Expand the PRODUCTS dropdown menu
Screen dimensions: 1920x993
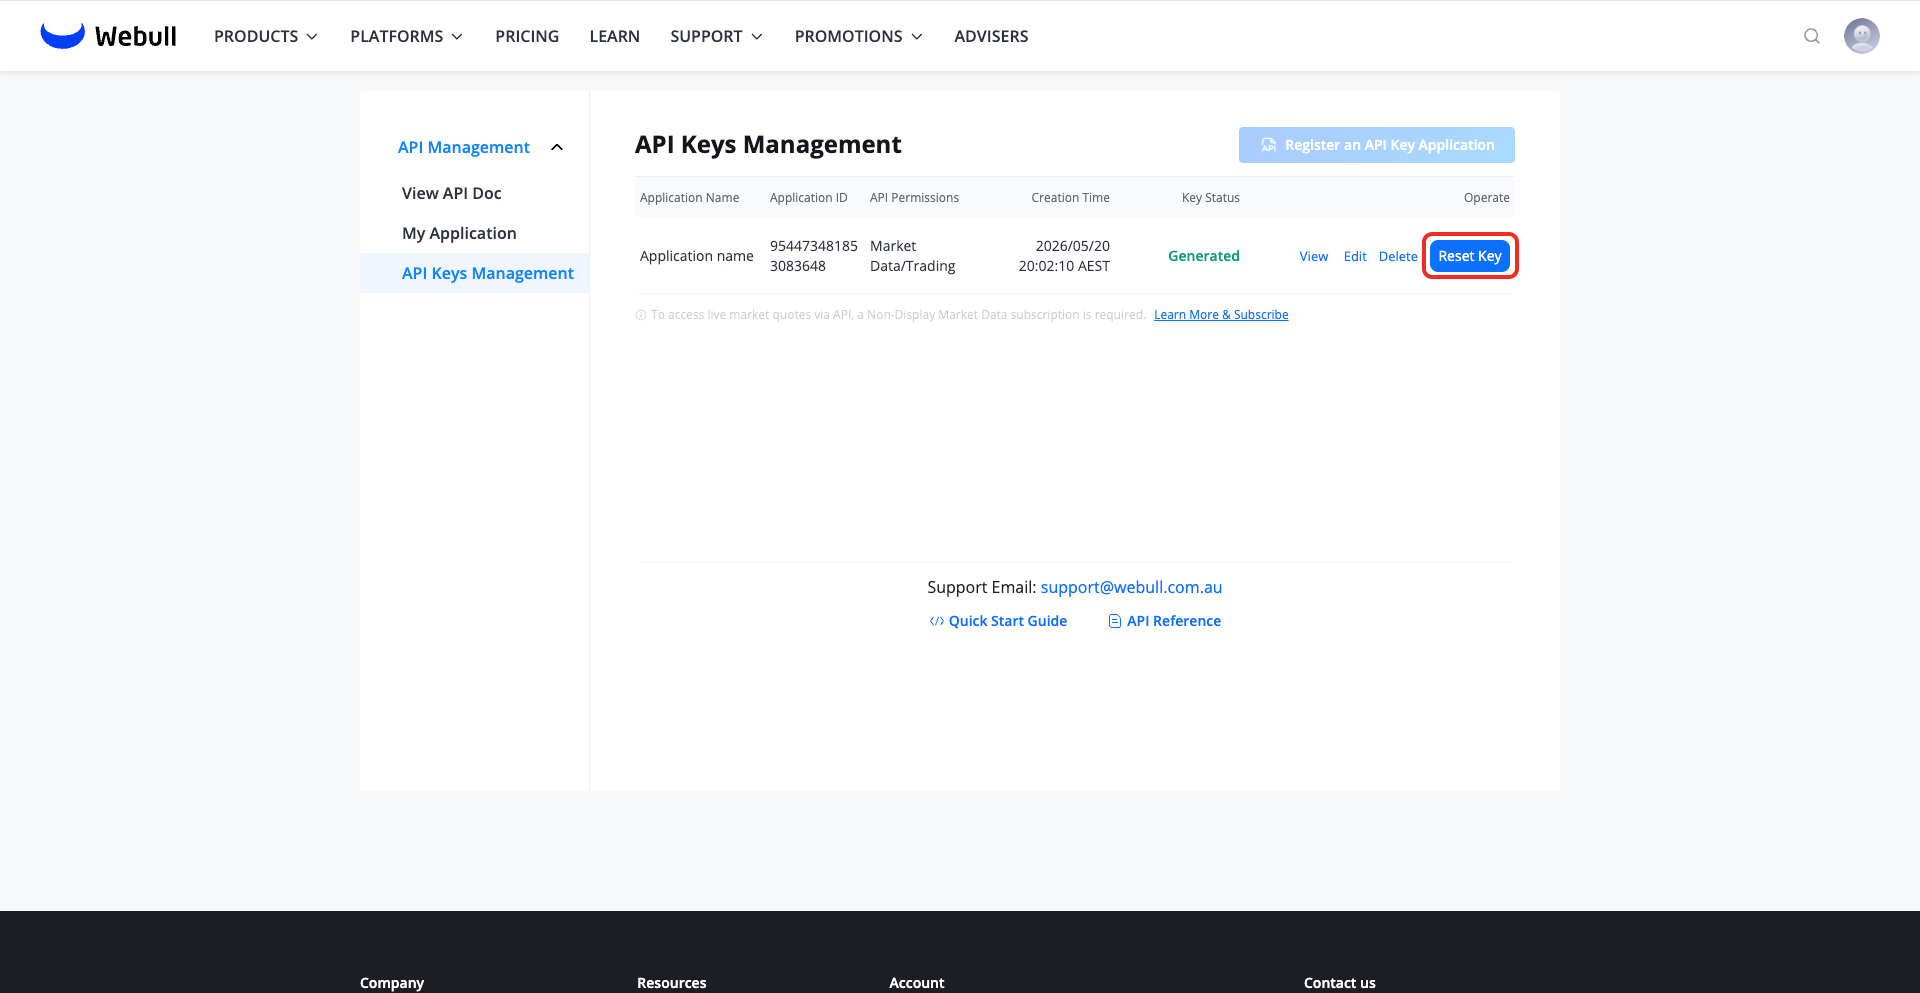coord(266,36)
